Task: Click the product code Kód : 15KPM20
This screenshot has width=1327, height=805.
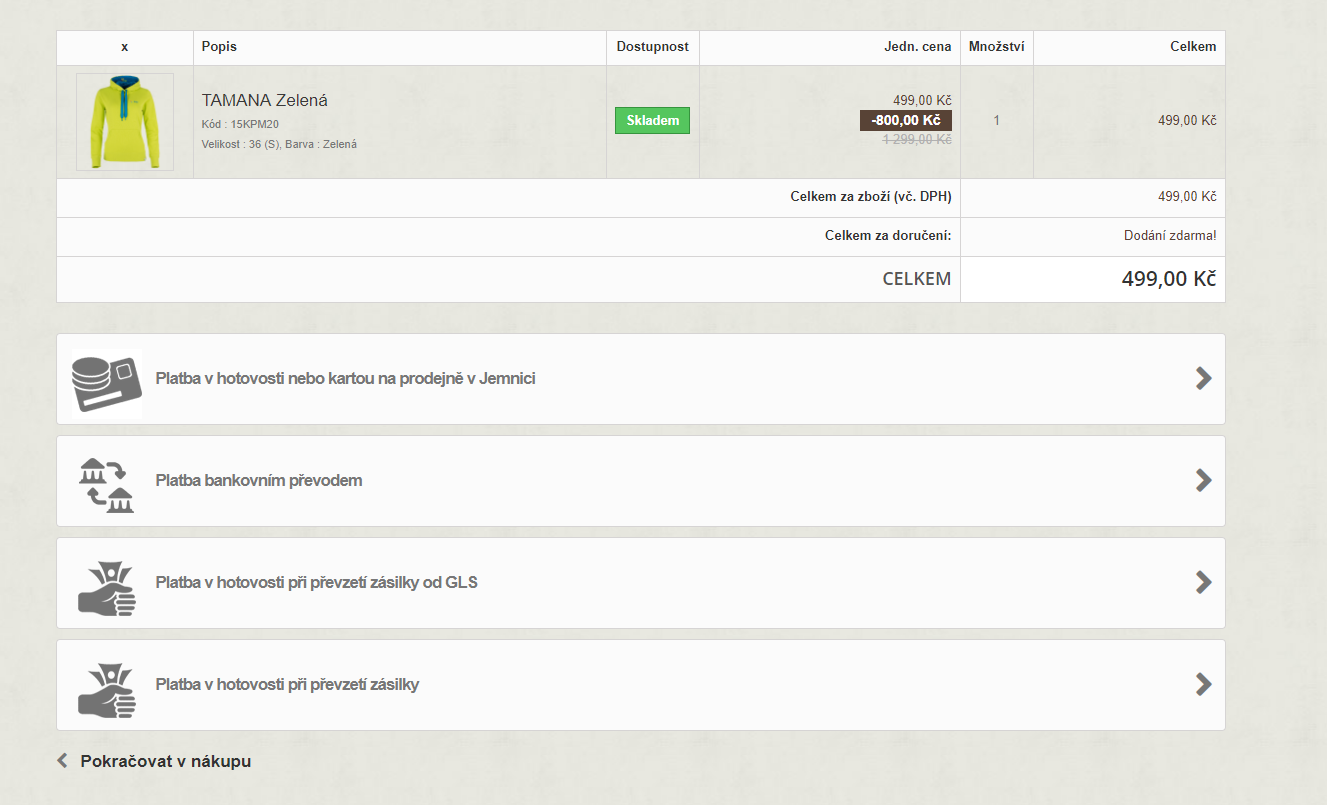Action: click(x=240, y=125)
